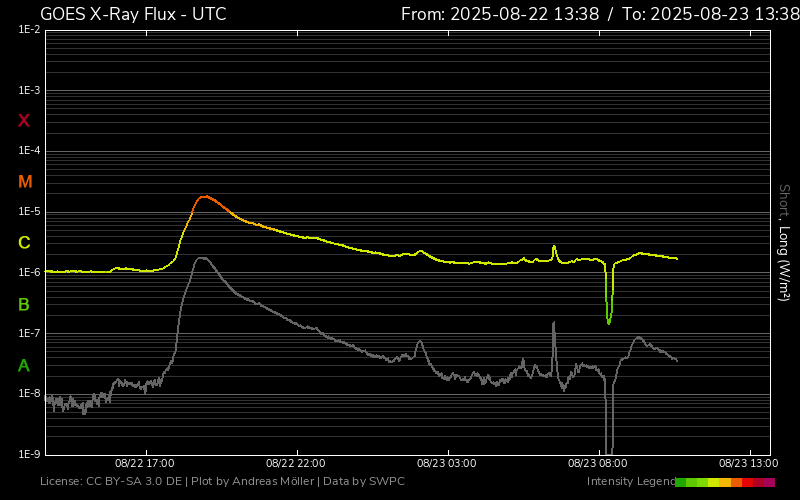Click the red X flare class label
Screen dimensions: 800x500
(x=23, y=121)
